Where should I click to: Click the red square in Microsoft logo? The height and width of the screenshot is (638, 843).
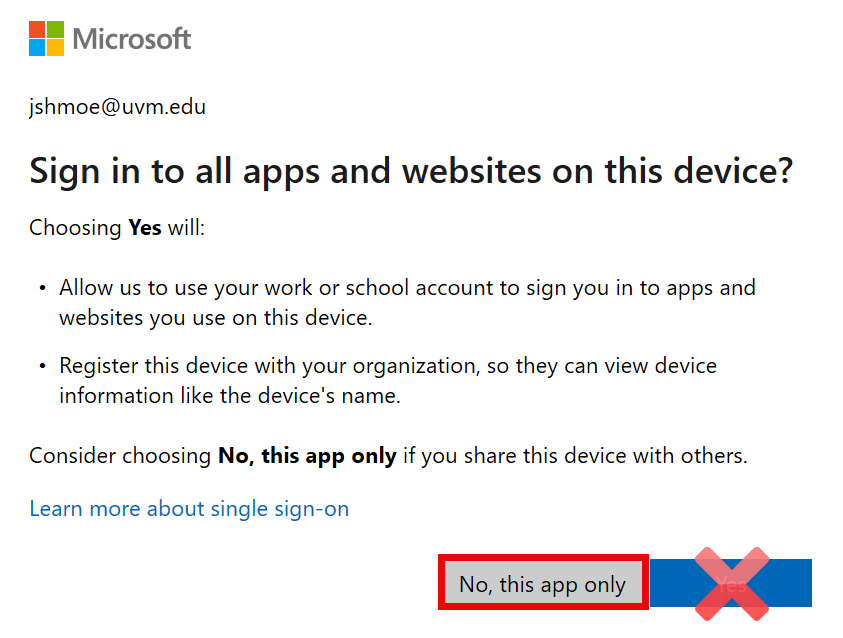point(37,30)
